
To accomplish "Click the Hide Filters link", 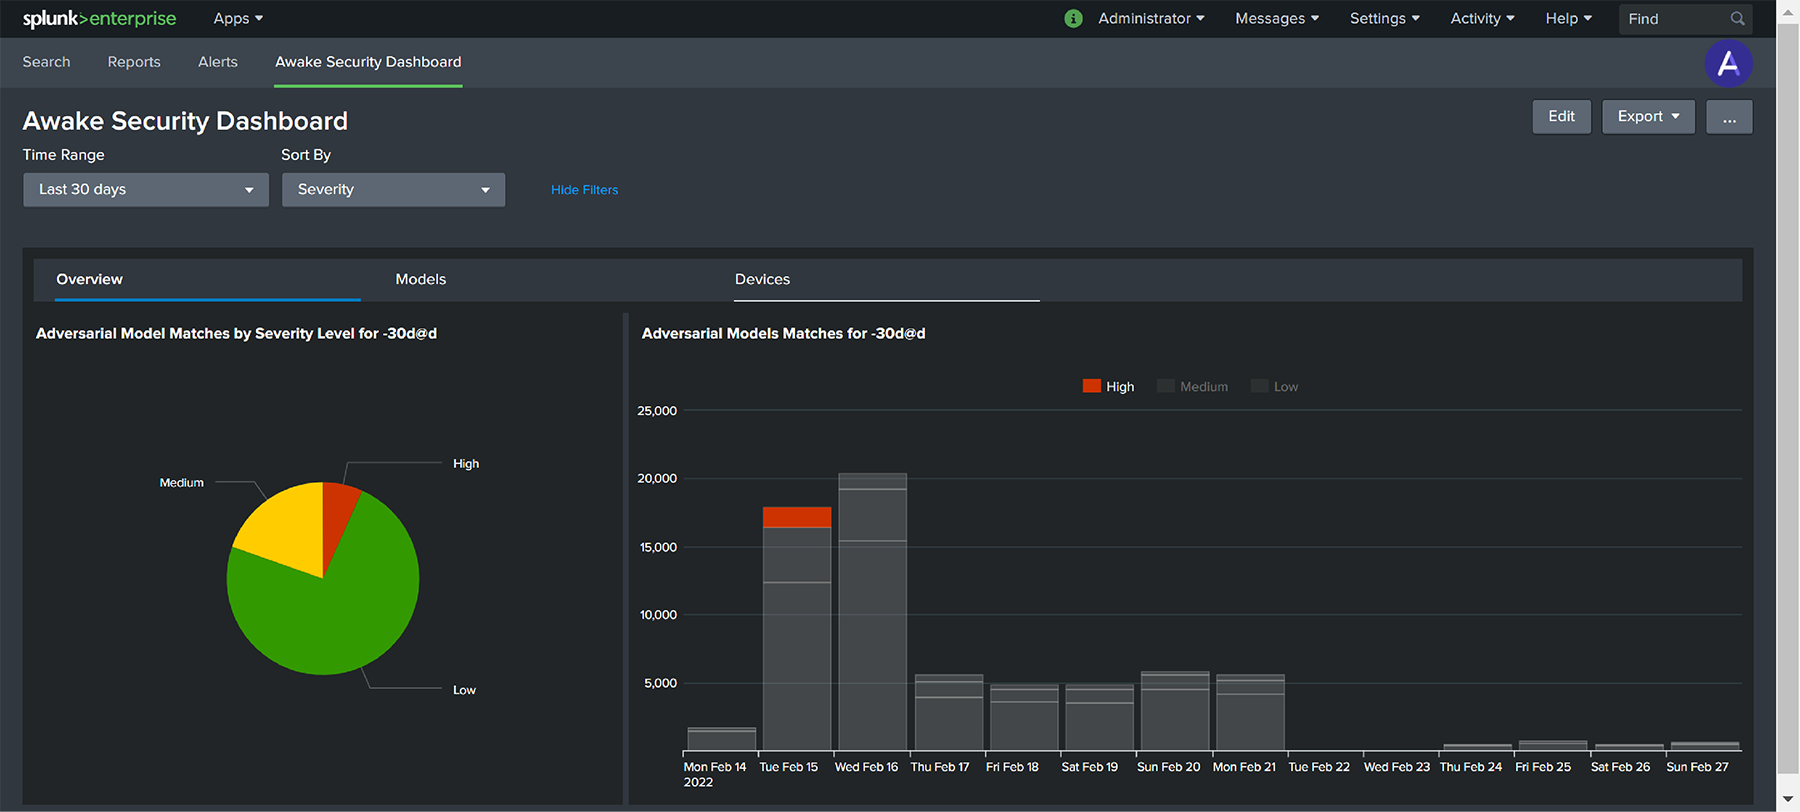I will coord(585,190).
